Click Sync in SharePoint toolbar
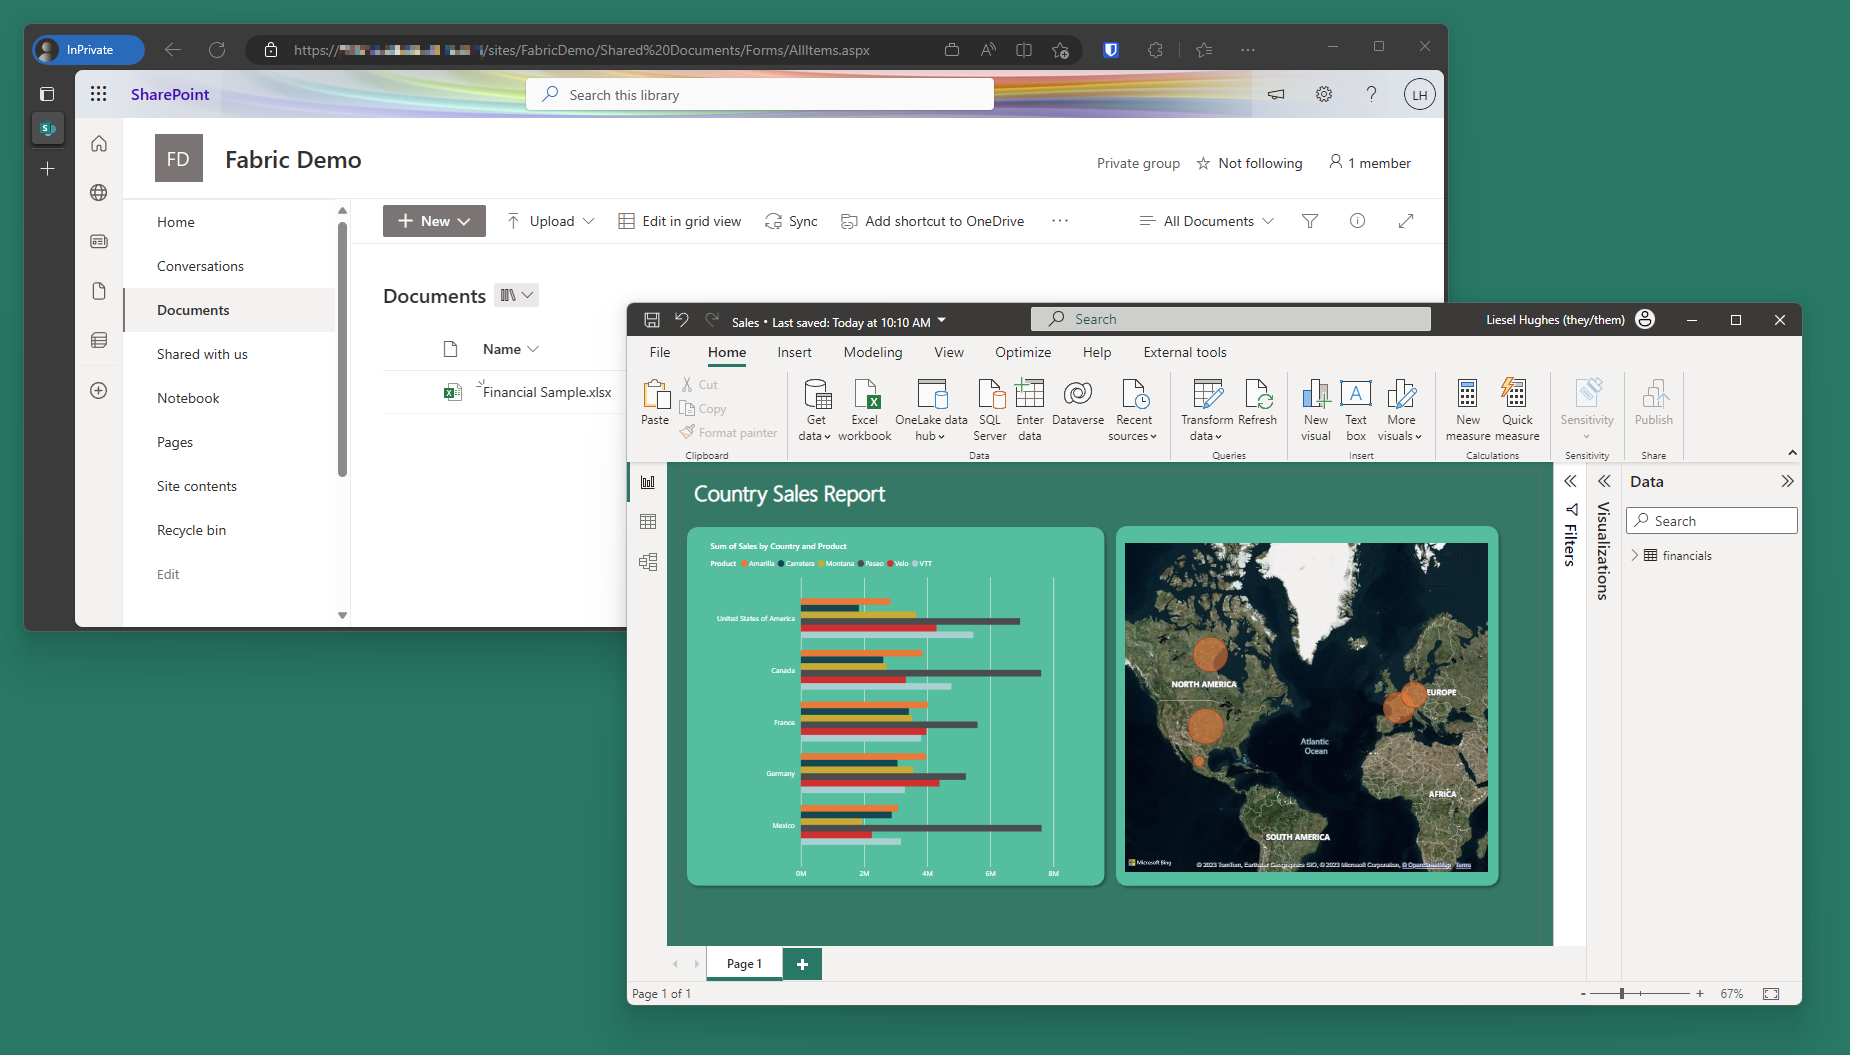 tap(791, 221)
